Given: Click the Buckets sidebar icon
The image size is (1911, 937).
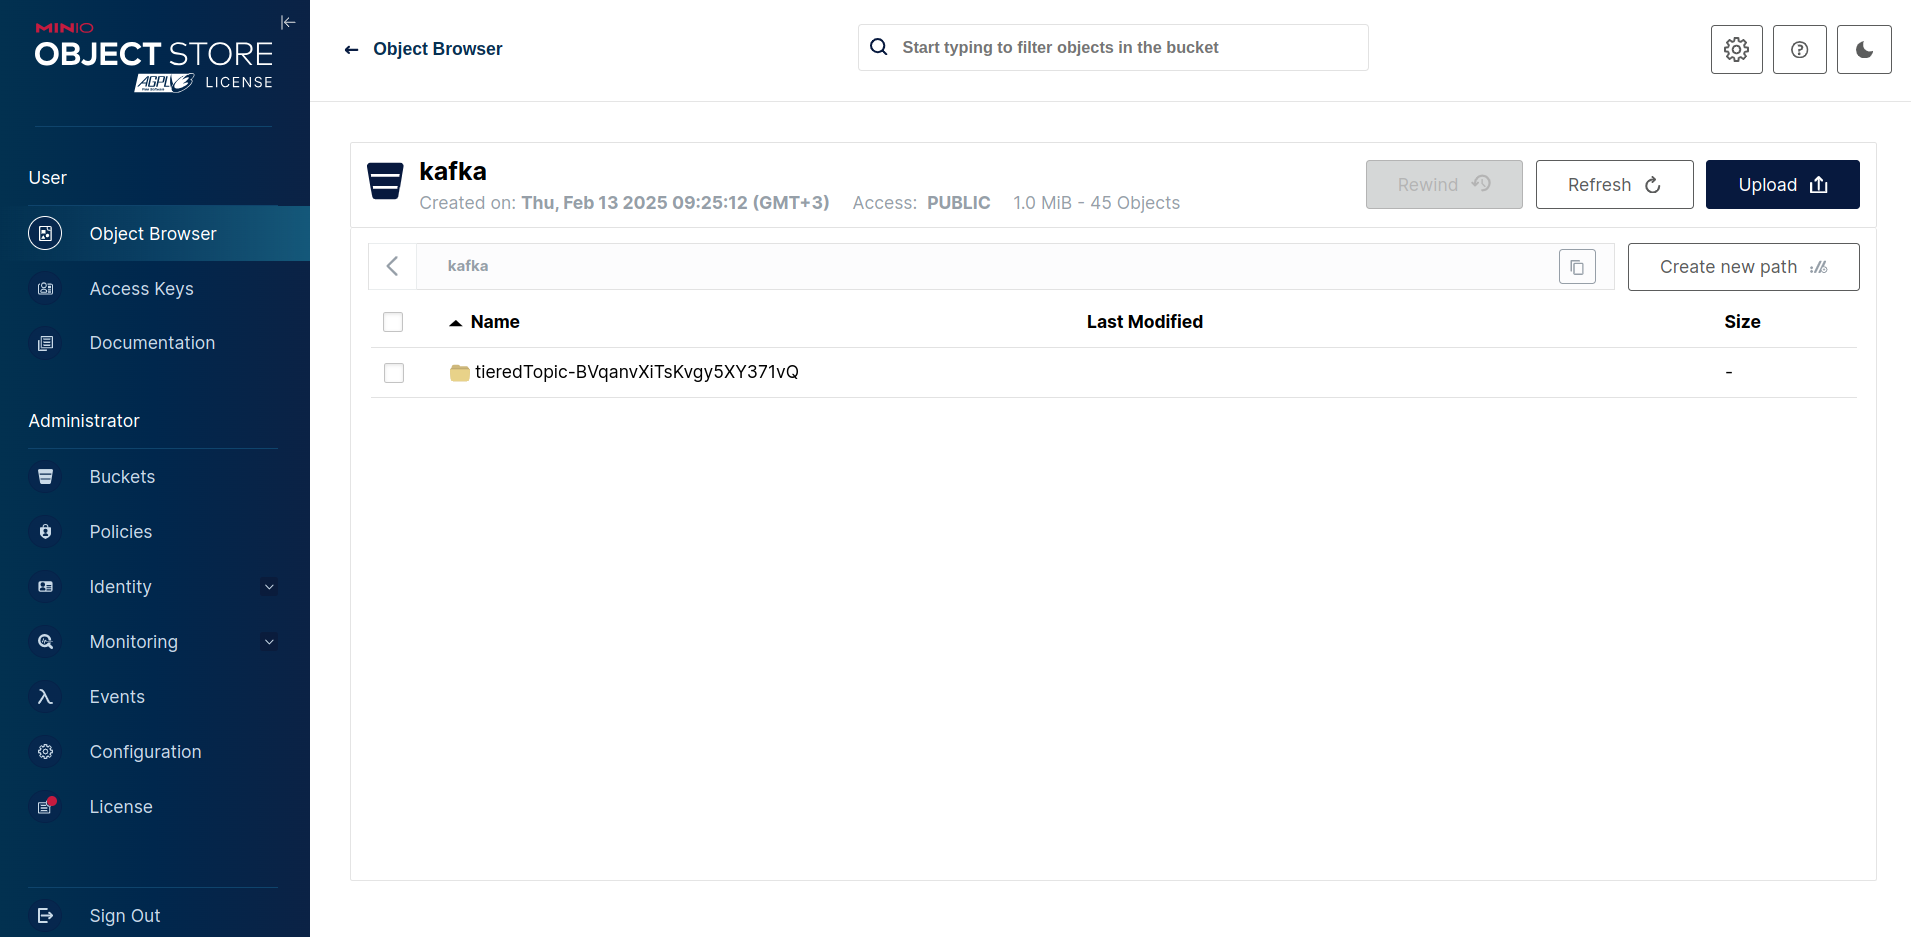Looking at the screenshot, I should [x=45, y=477].
